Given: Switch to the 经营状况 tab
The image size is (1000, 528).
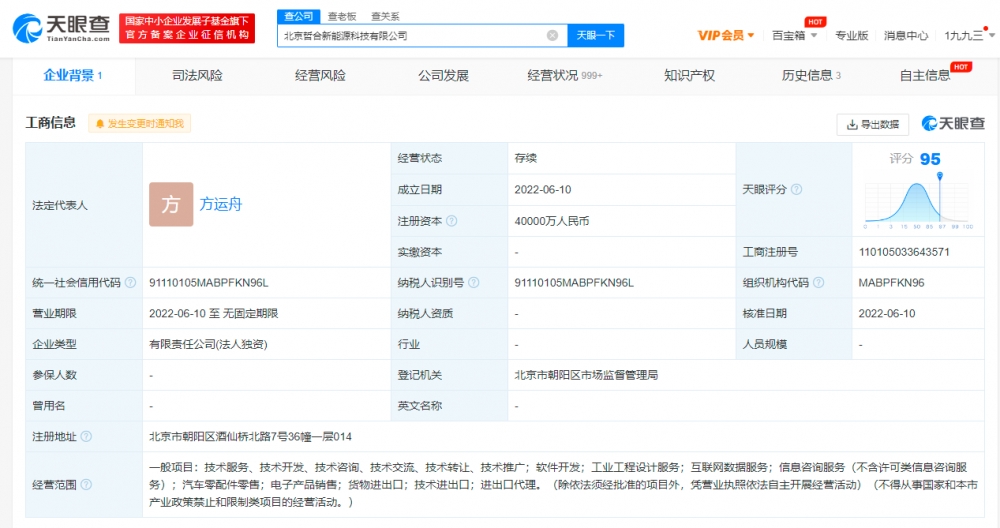Looking at the screenshot, I should [x=565, y=76].
